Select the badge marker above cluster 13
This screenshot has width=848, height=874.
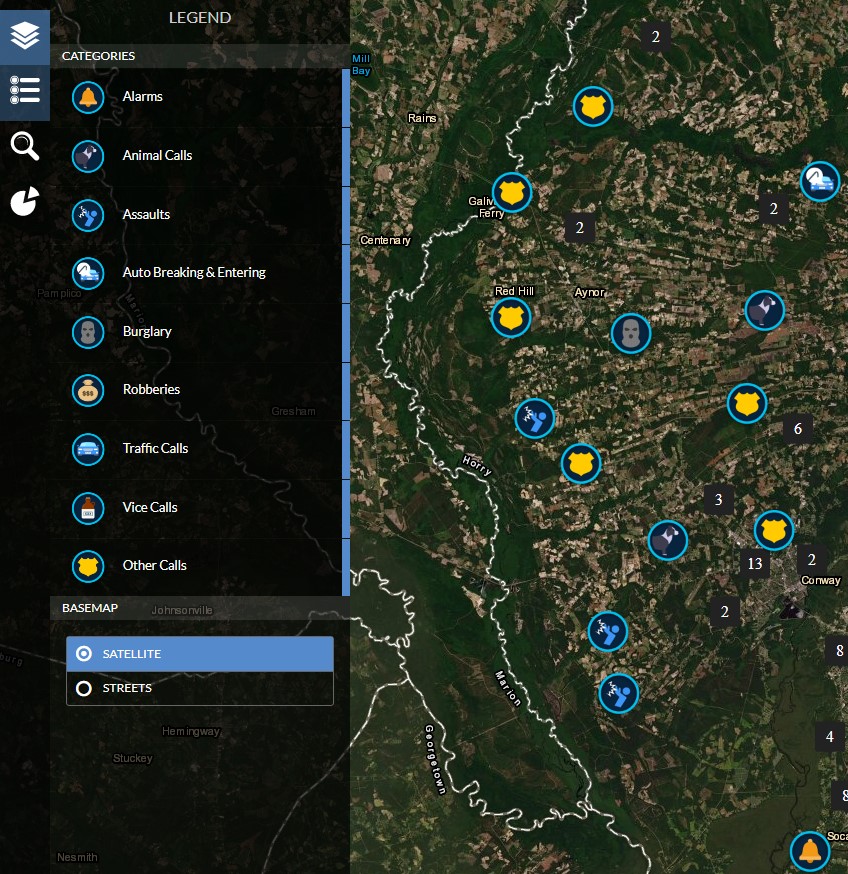(774, 530)
